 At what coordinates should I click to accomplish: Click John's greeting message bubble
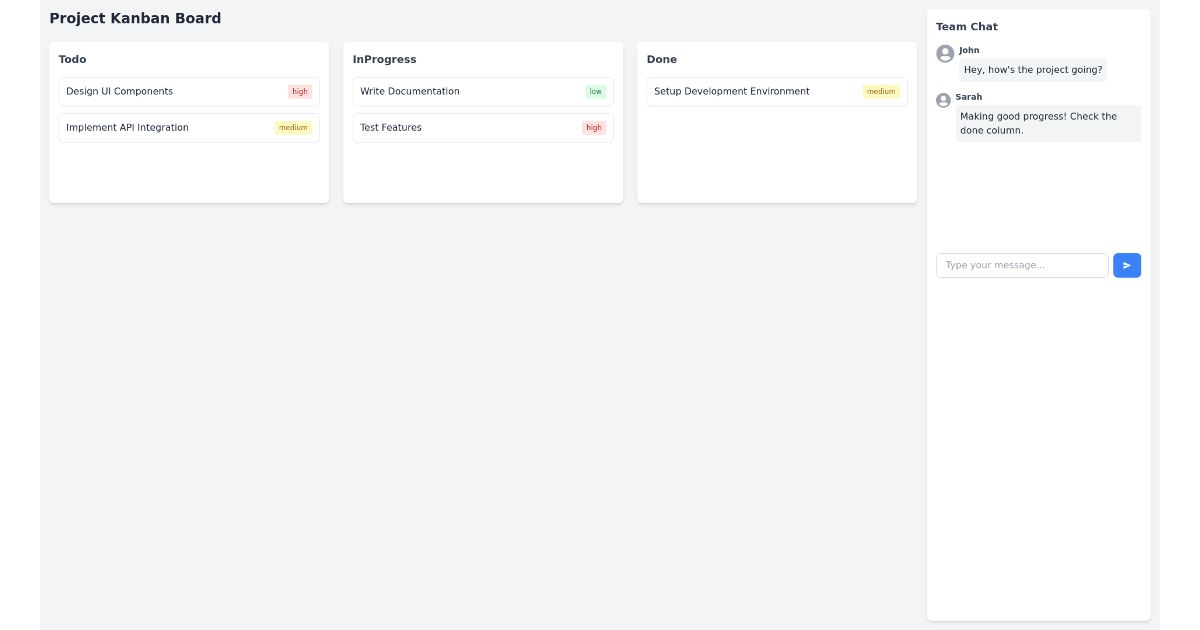point(1033,70)
